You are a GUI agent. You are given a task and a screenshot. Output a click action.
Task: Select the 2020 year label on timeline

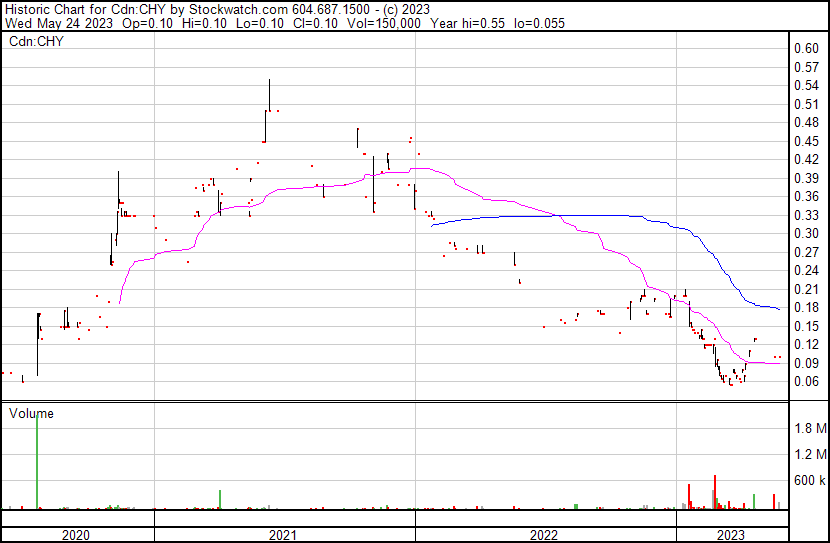tap(76, 535)
